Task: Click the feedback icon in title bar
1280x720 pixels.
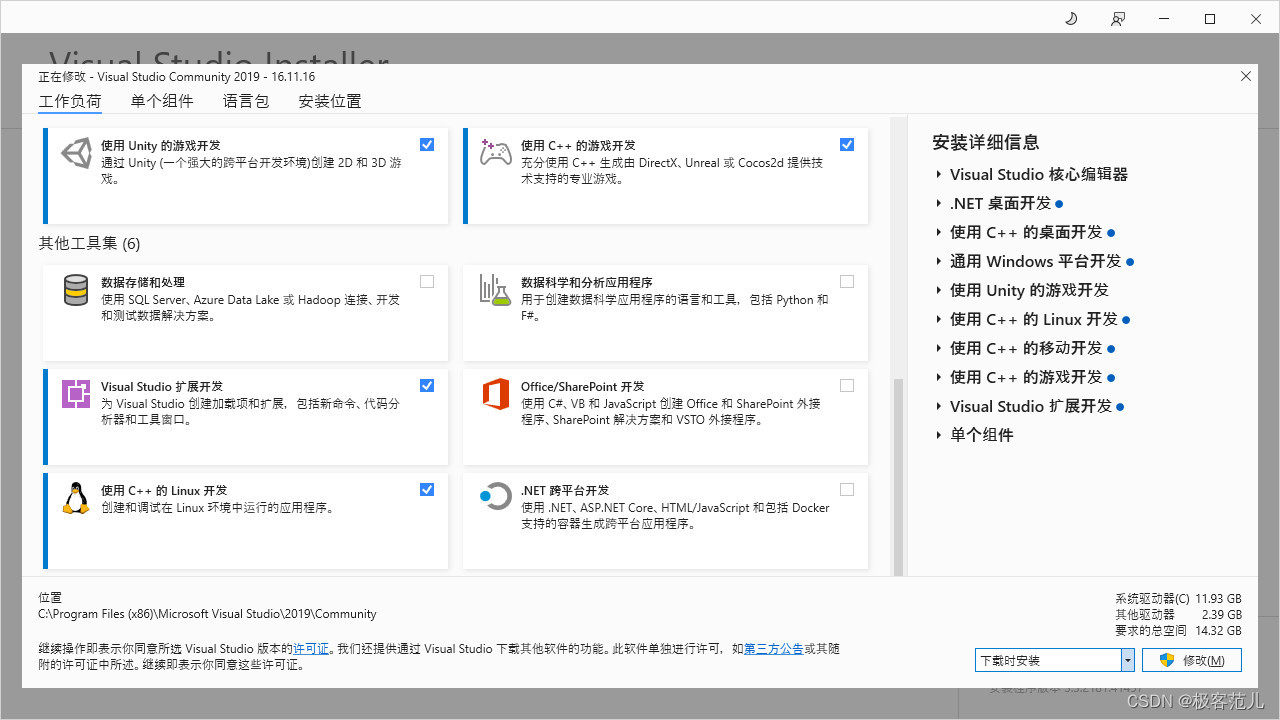Action: (1118, 18)
